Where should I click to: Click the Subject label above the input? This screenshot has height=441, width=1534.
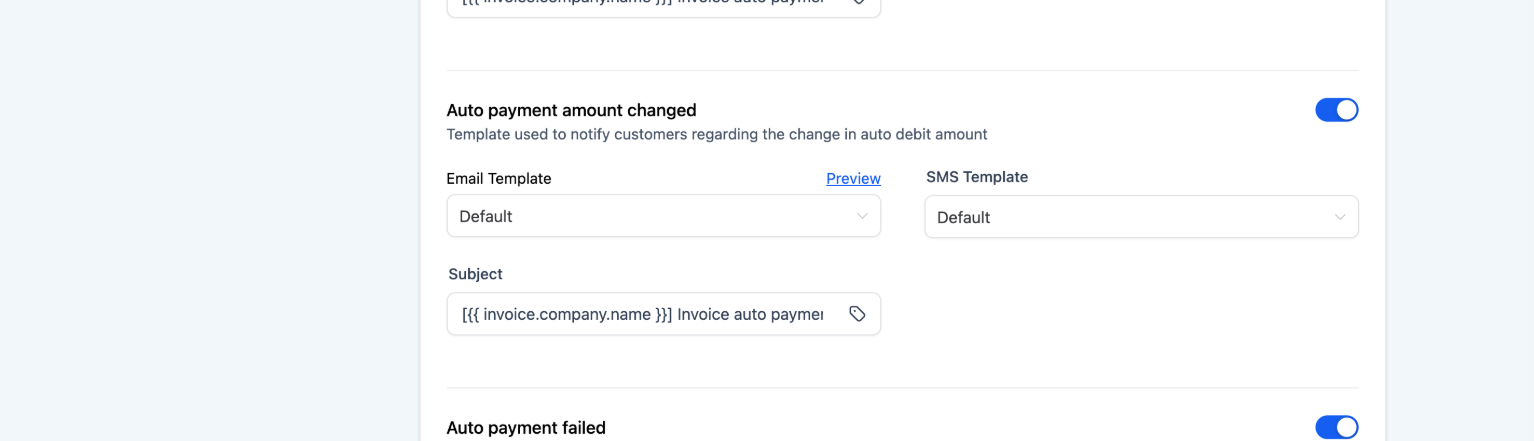(475, 274)
